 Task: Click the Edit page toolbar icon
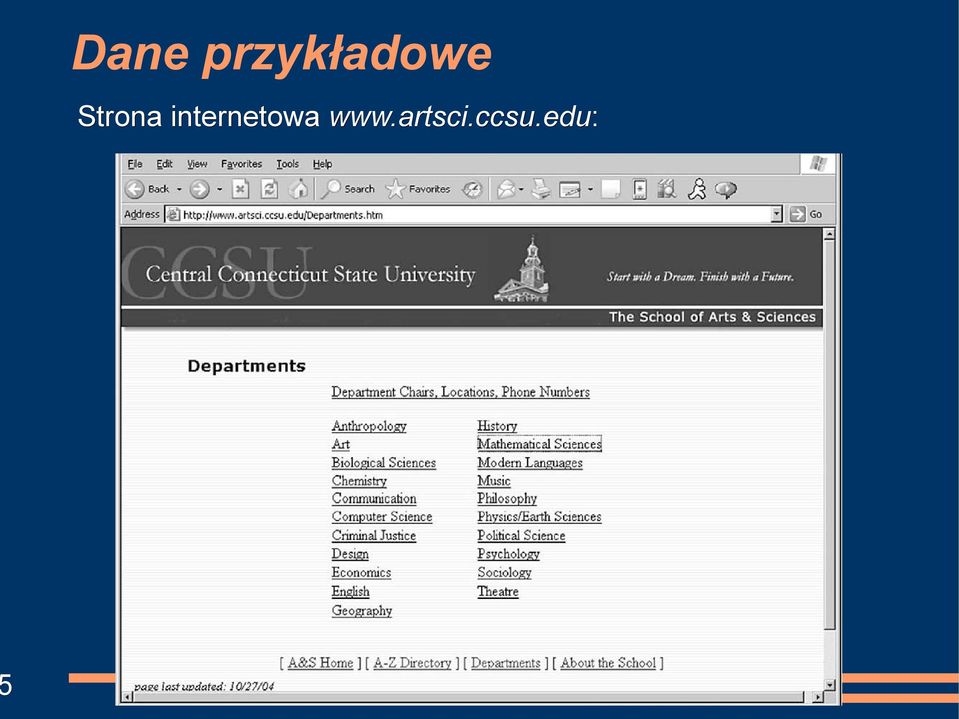pos(569,190)
